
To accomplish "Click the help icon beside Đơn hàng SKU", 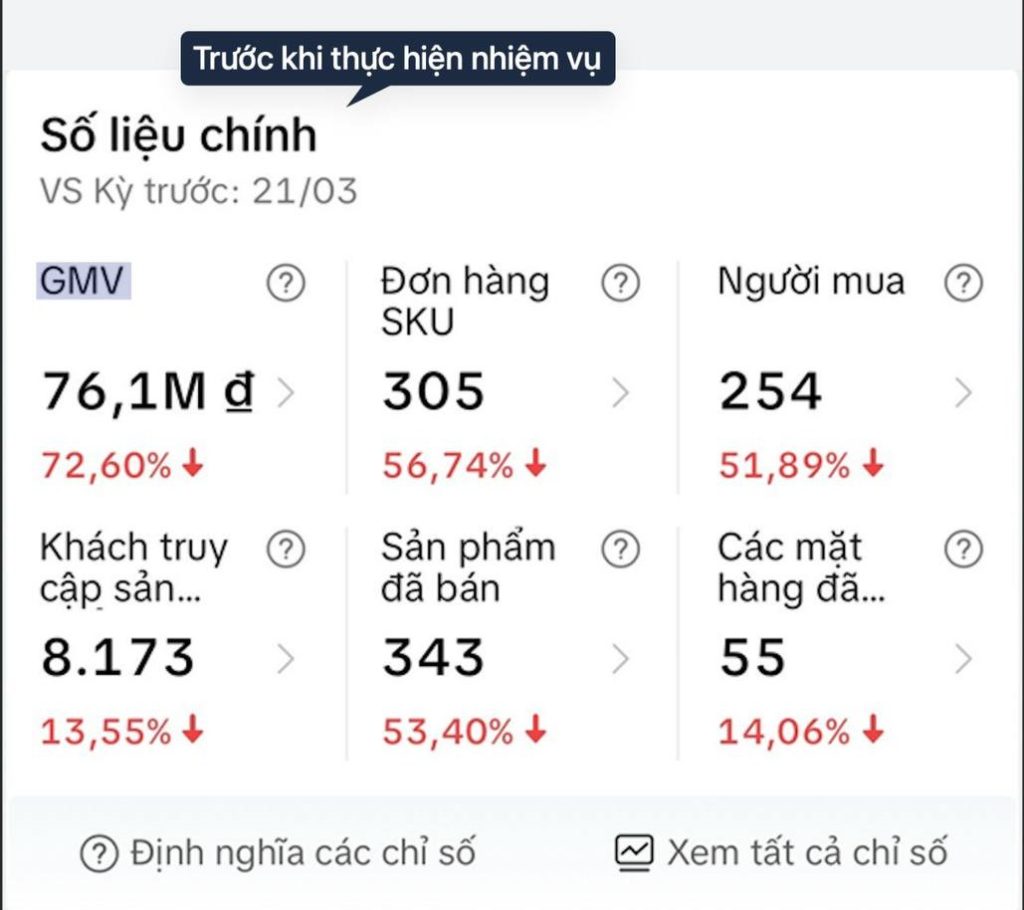I will point(620,285).
